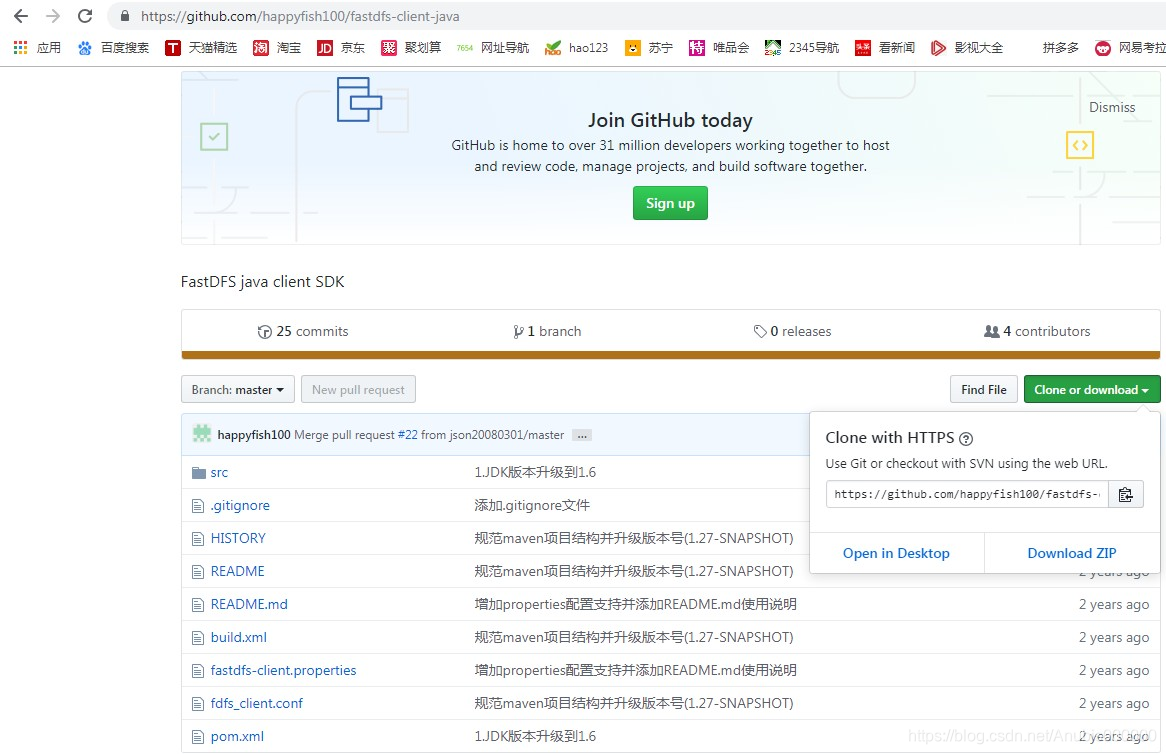Open the hao123 bookmark
1166x754 pixels.
coord(576,48)
